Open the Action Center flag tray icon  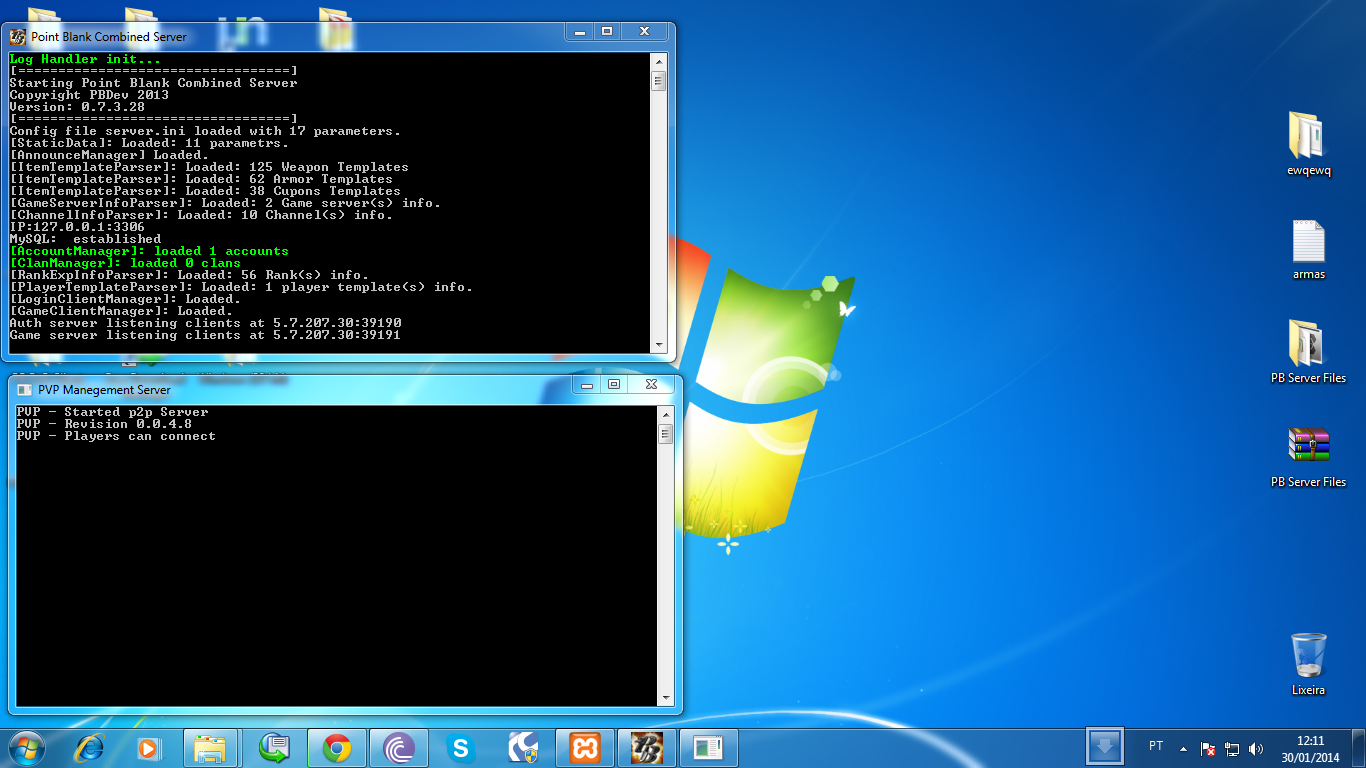pos(1207,748)
